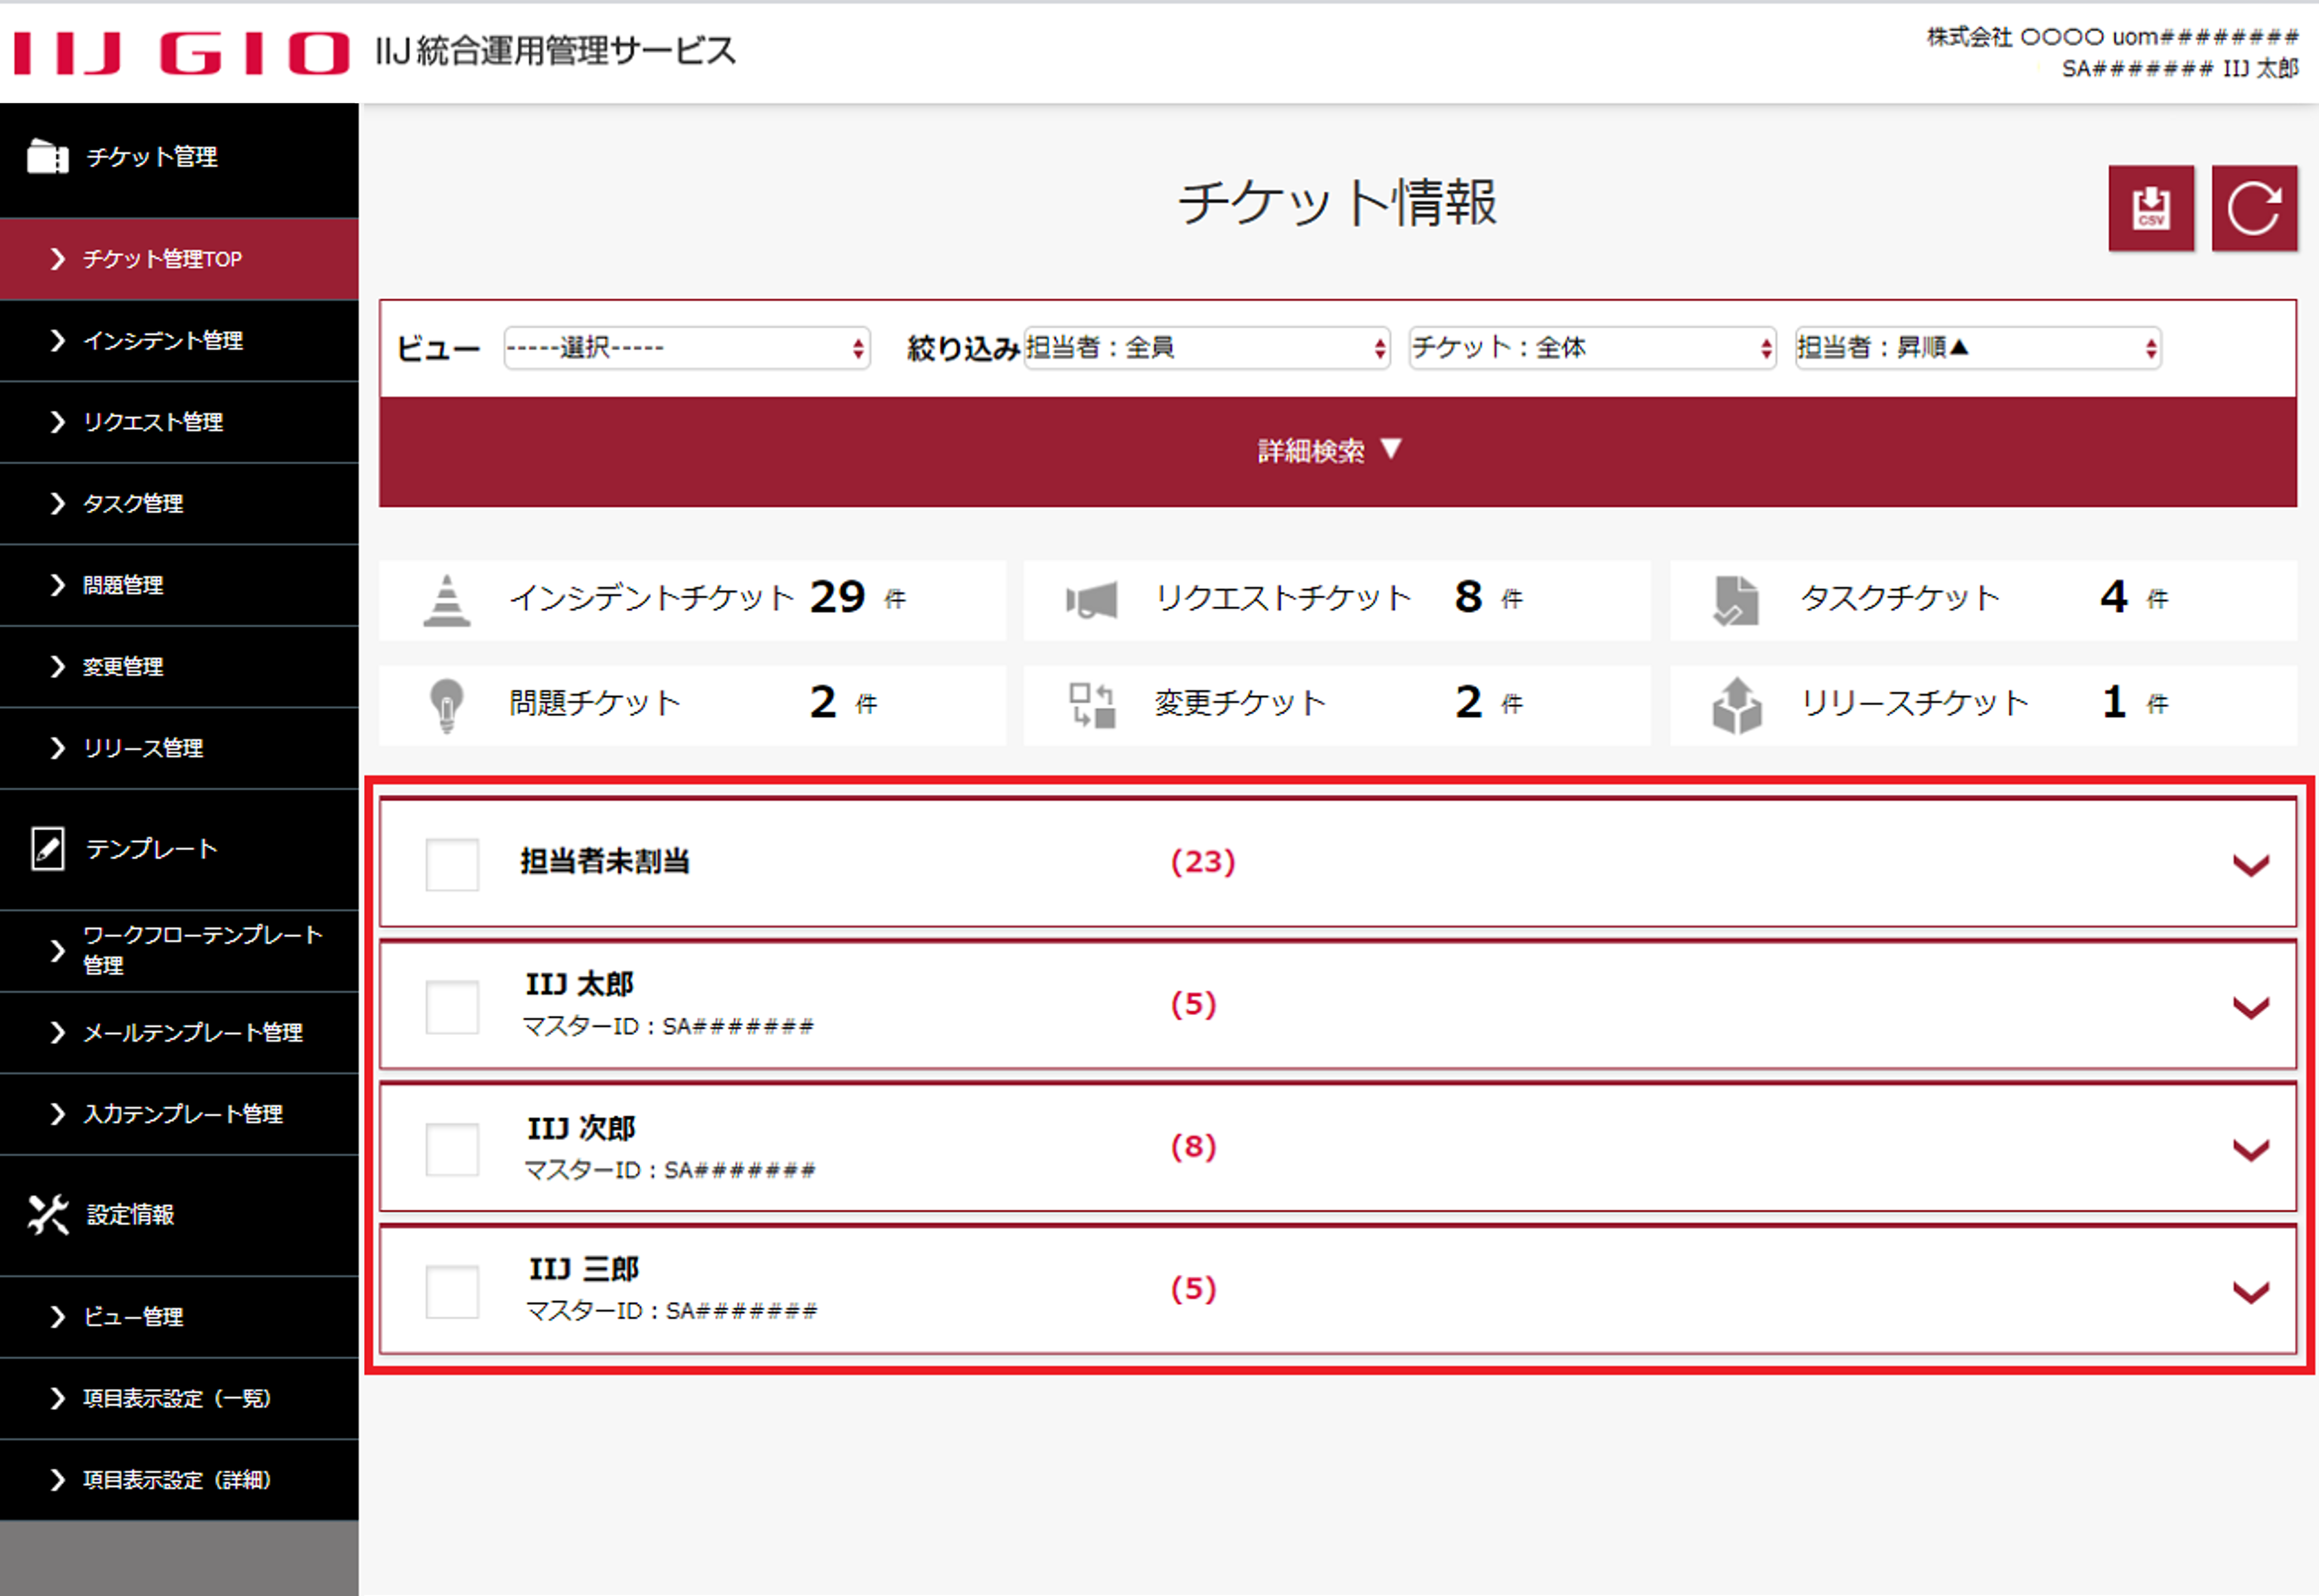Open タスク管理 in sidebar
This screenshot has width=2319, height=1596.
[179, 504]
